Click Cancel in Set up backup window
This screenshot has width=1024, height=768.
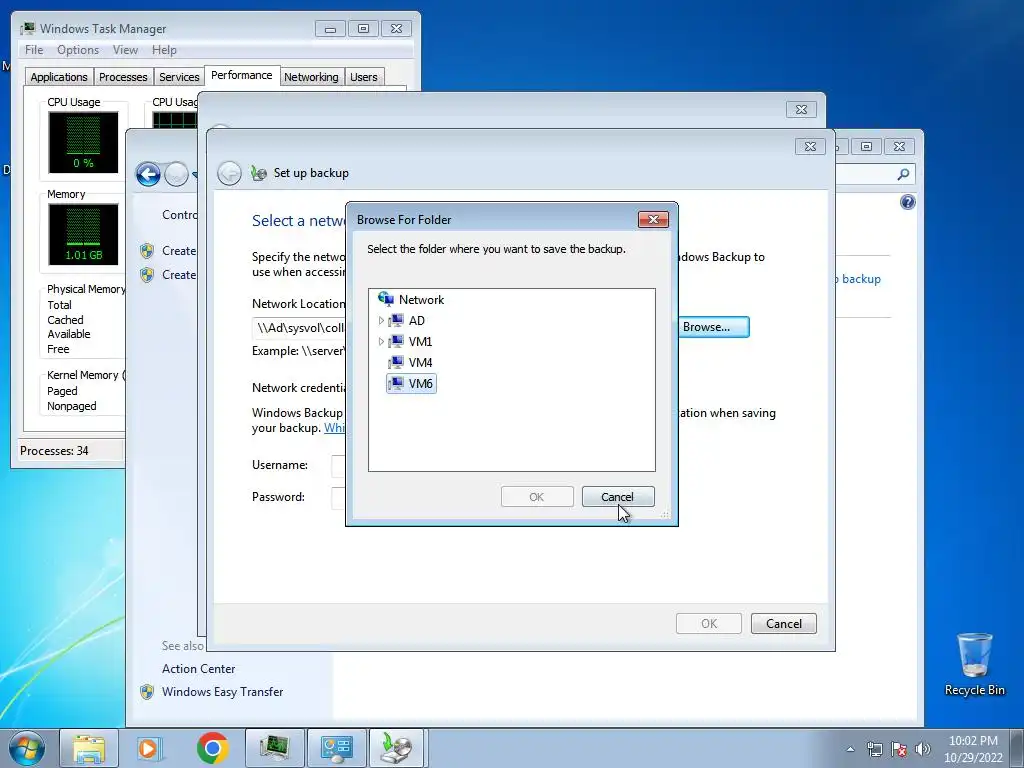pyautogui.click(x=784, y=624)
